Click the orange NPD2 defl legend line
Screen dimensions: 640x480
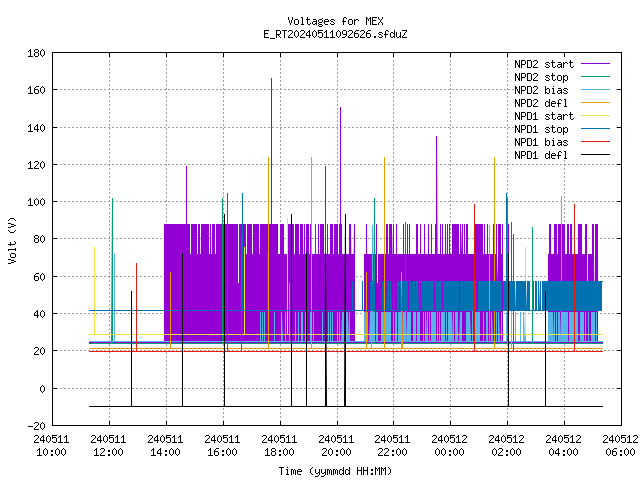coord(596,103)
